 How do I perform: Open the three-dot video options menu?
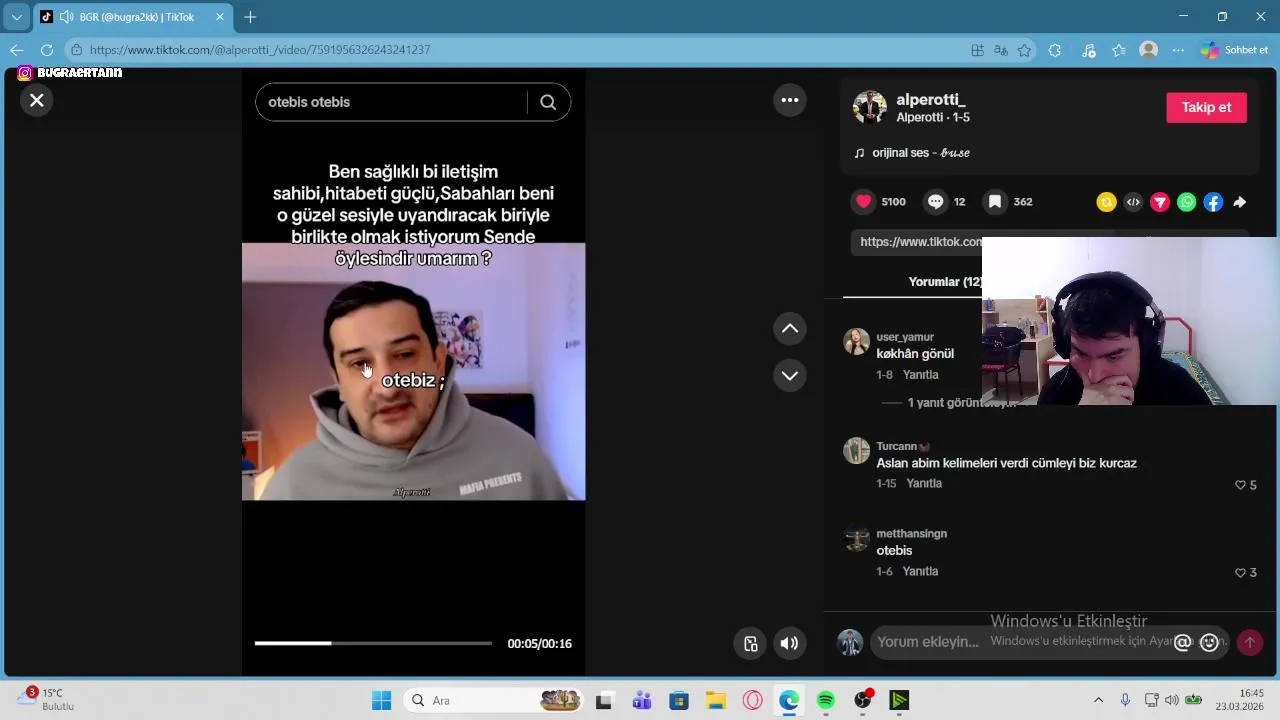click(790, 99)
